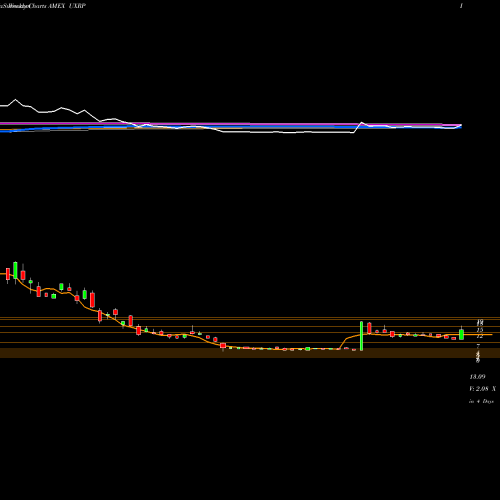
Task: Click the small character at top right corner
Action: point(461,6)
